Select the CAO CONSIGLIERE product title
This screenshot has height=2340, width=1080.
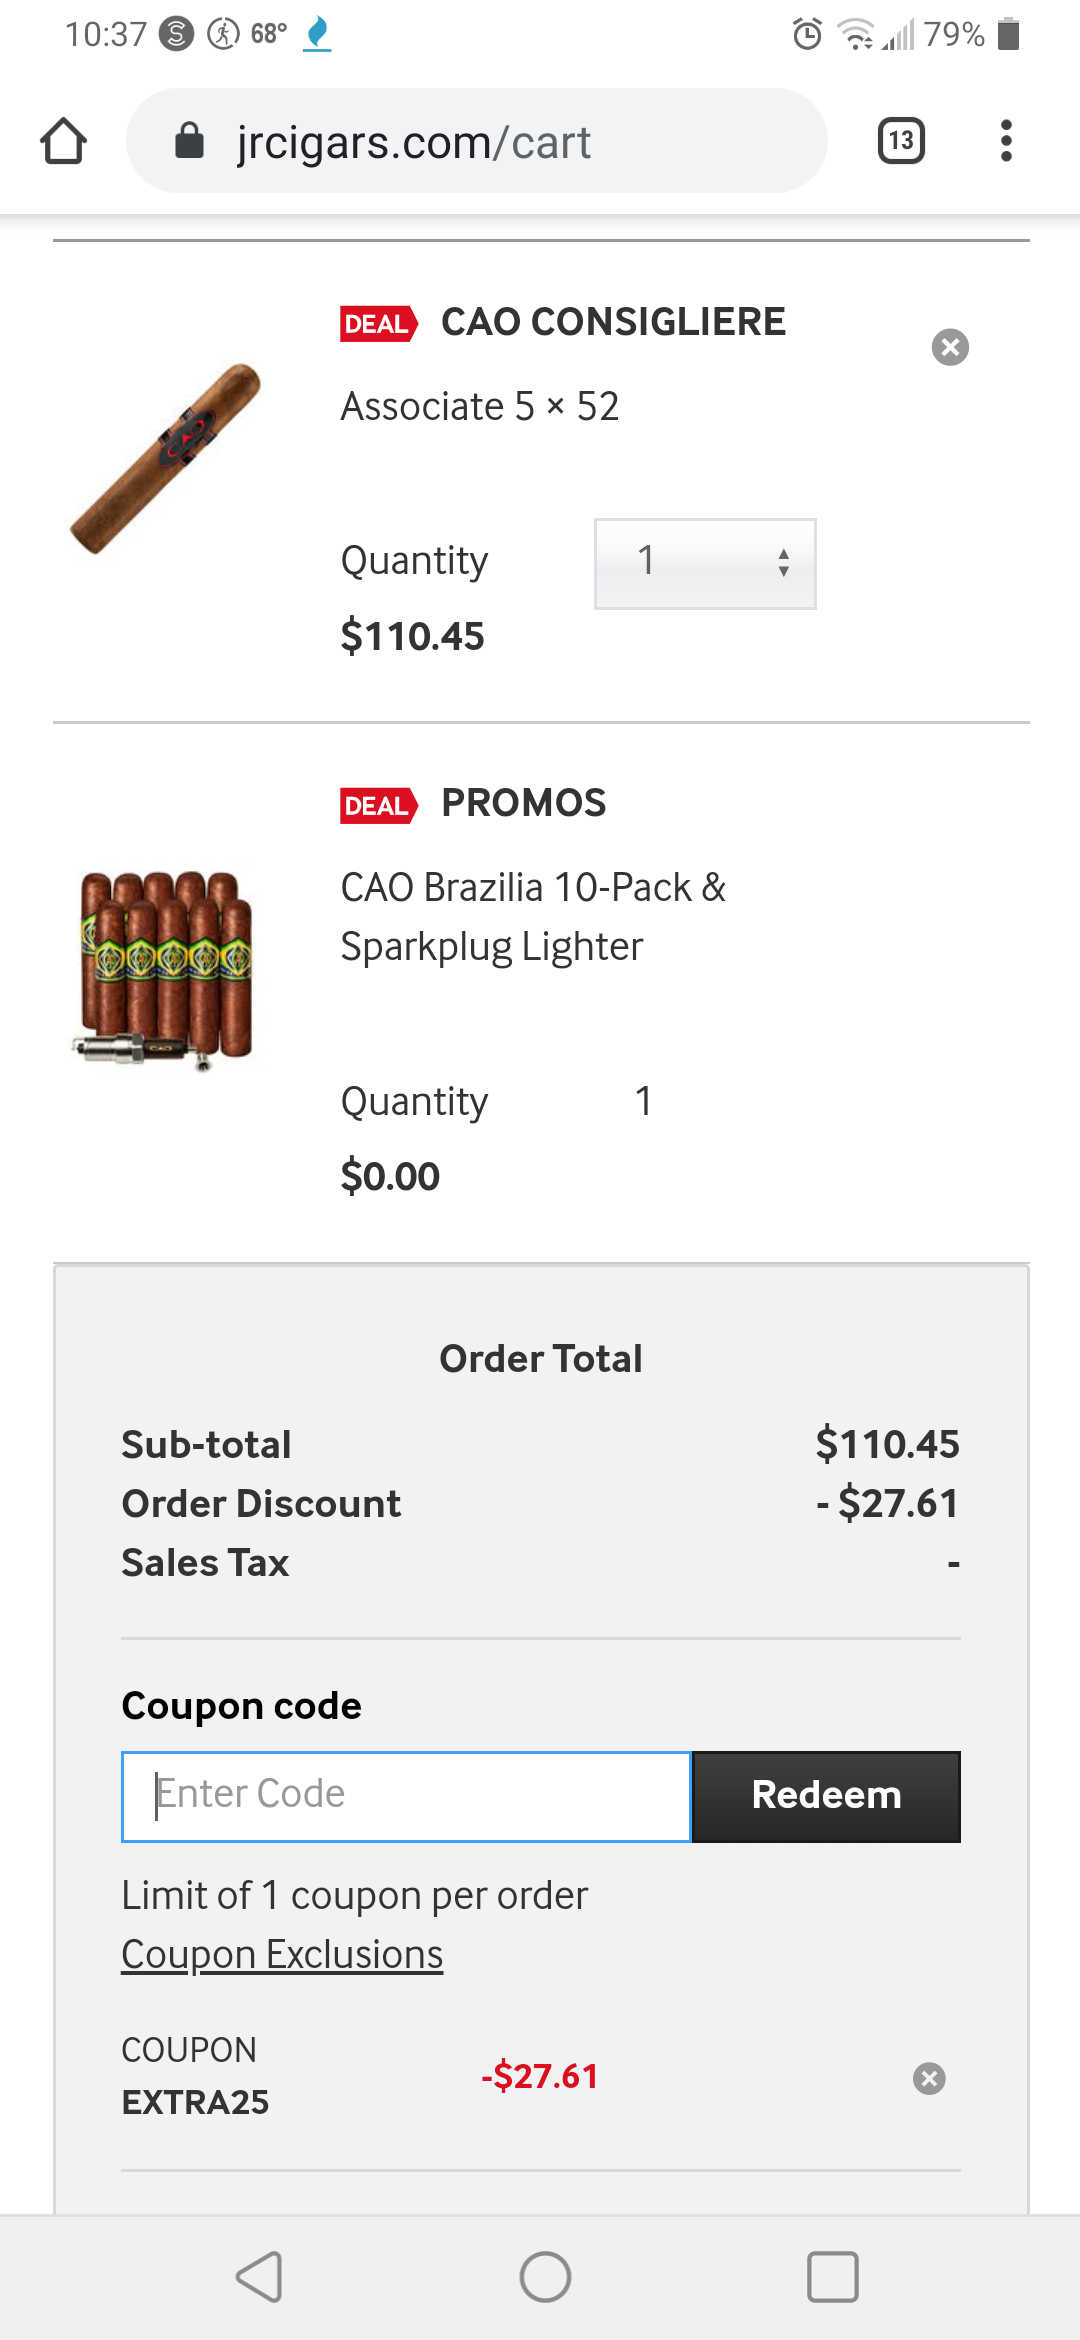(x=613, y=322)
